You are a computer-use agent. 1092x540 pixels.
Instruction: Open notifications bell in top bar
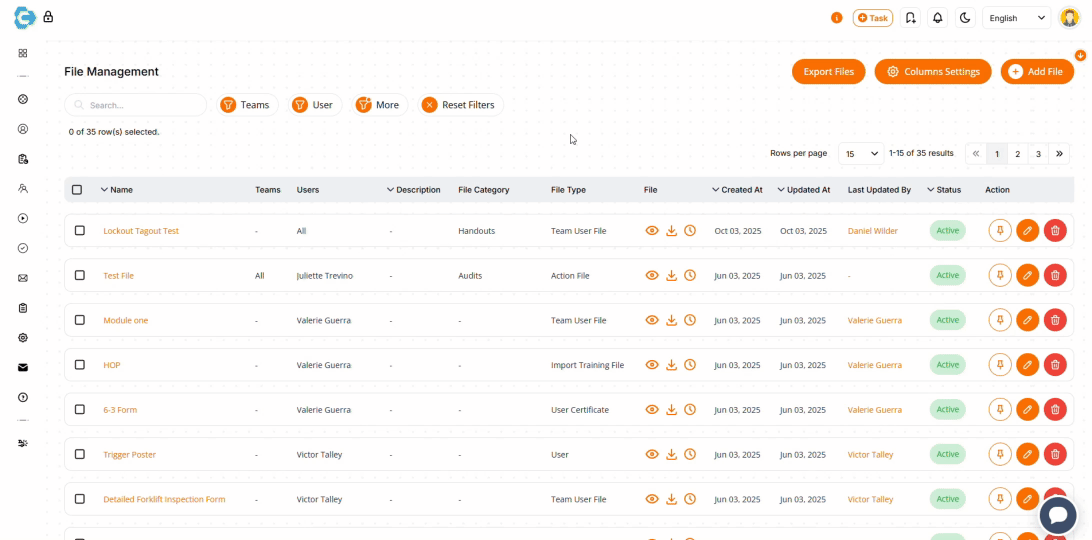937,18
